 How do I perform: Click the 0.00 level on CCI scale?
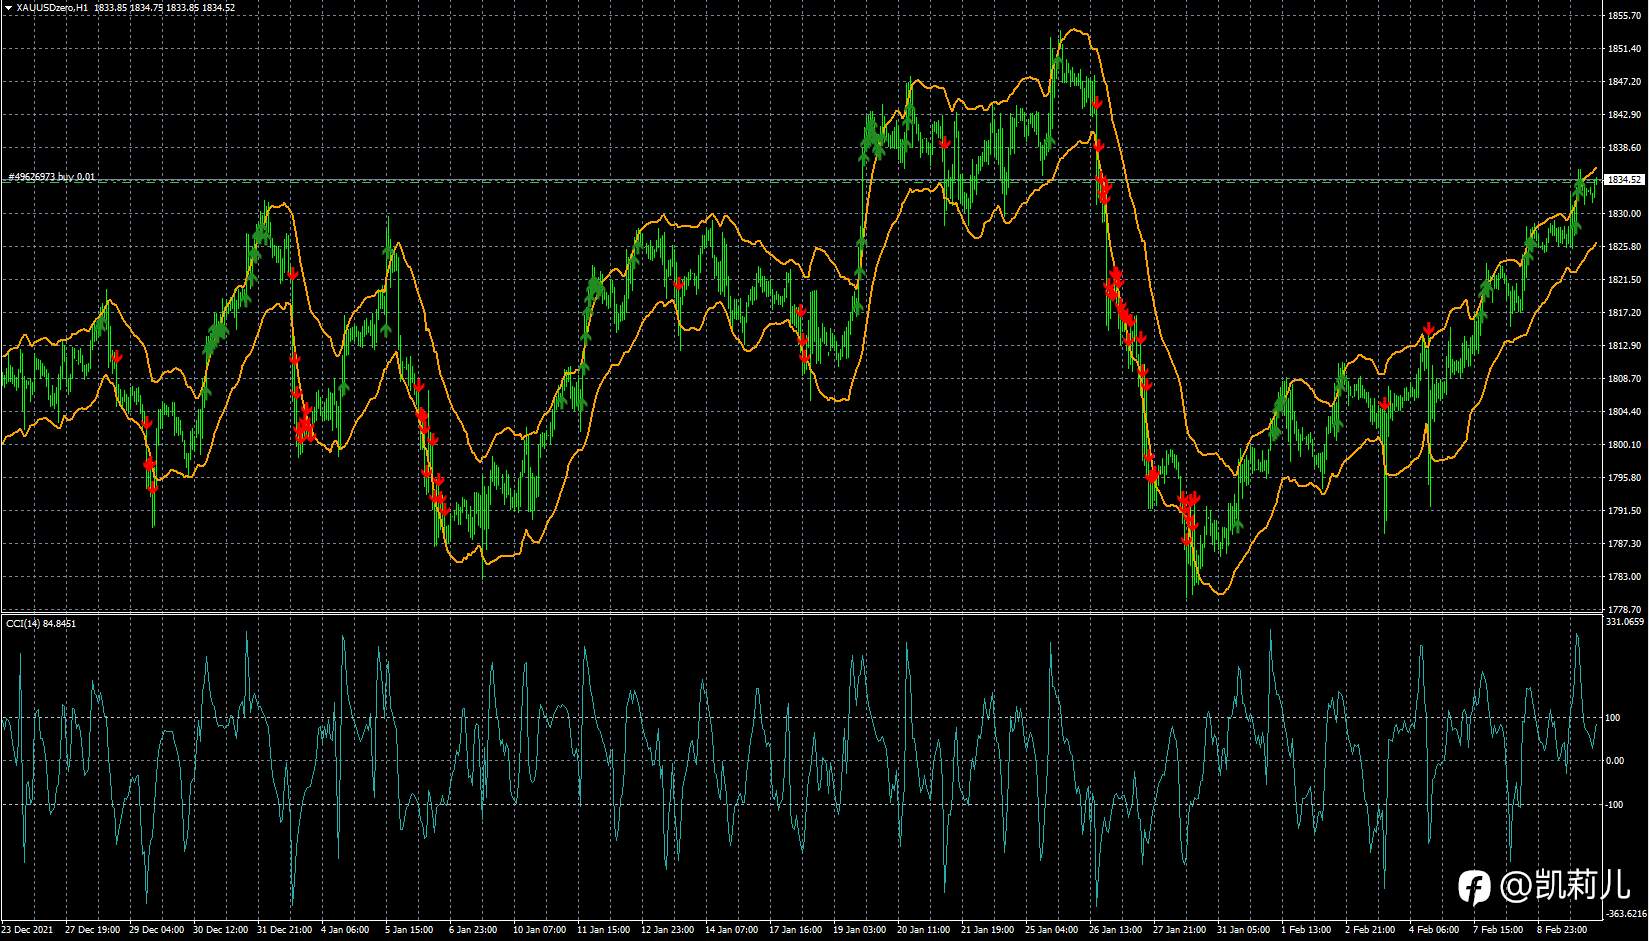coord(1615,761)
